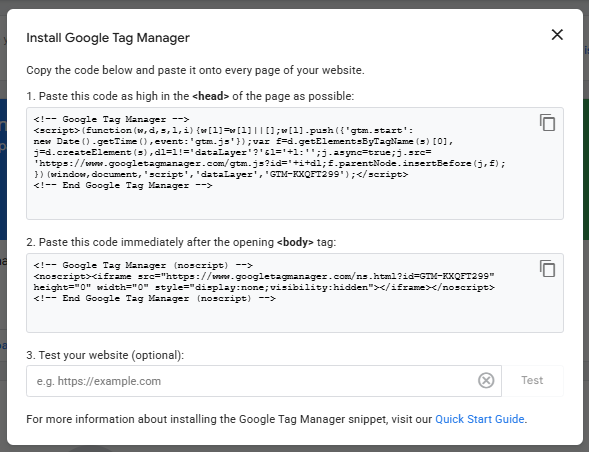Click the '2. Paste this code immediately after' instruction

pos(181,242)
